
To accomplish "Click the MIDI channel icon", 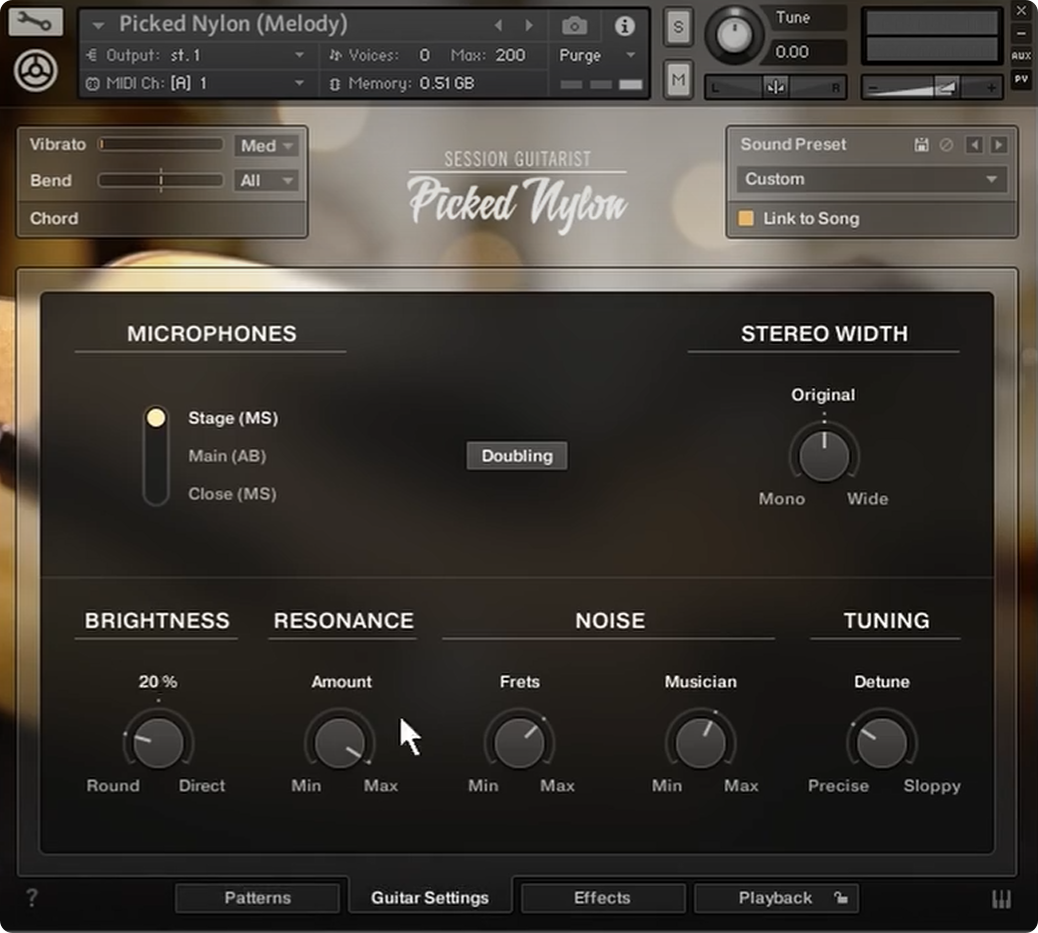I will (93, 83).
